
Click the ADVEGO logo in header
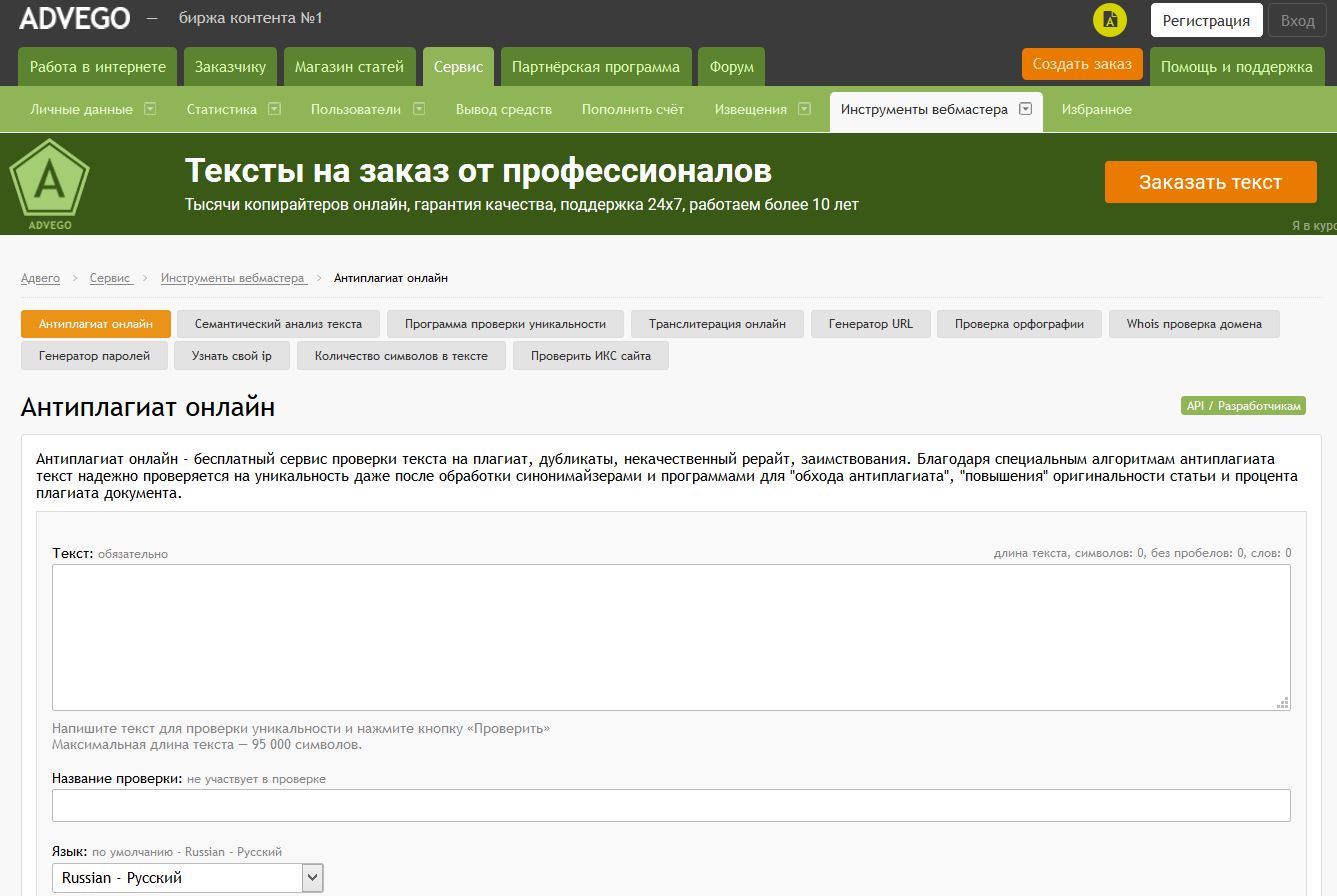[74, 18]
